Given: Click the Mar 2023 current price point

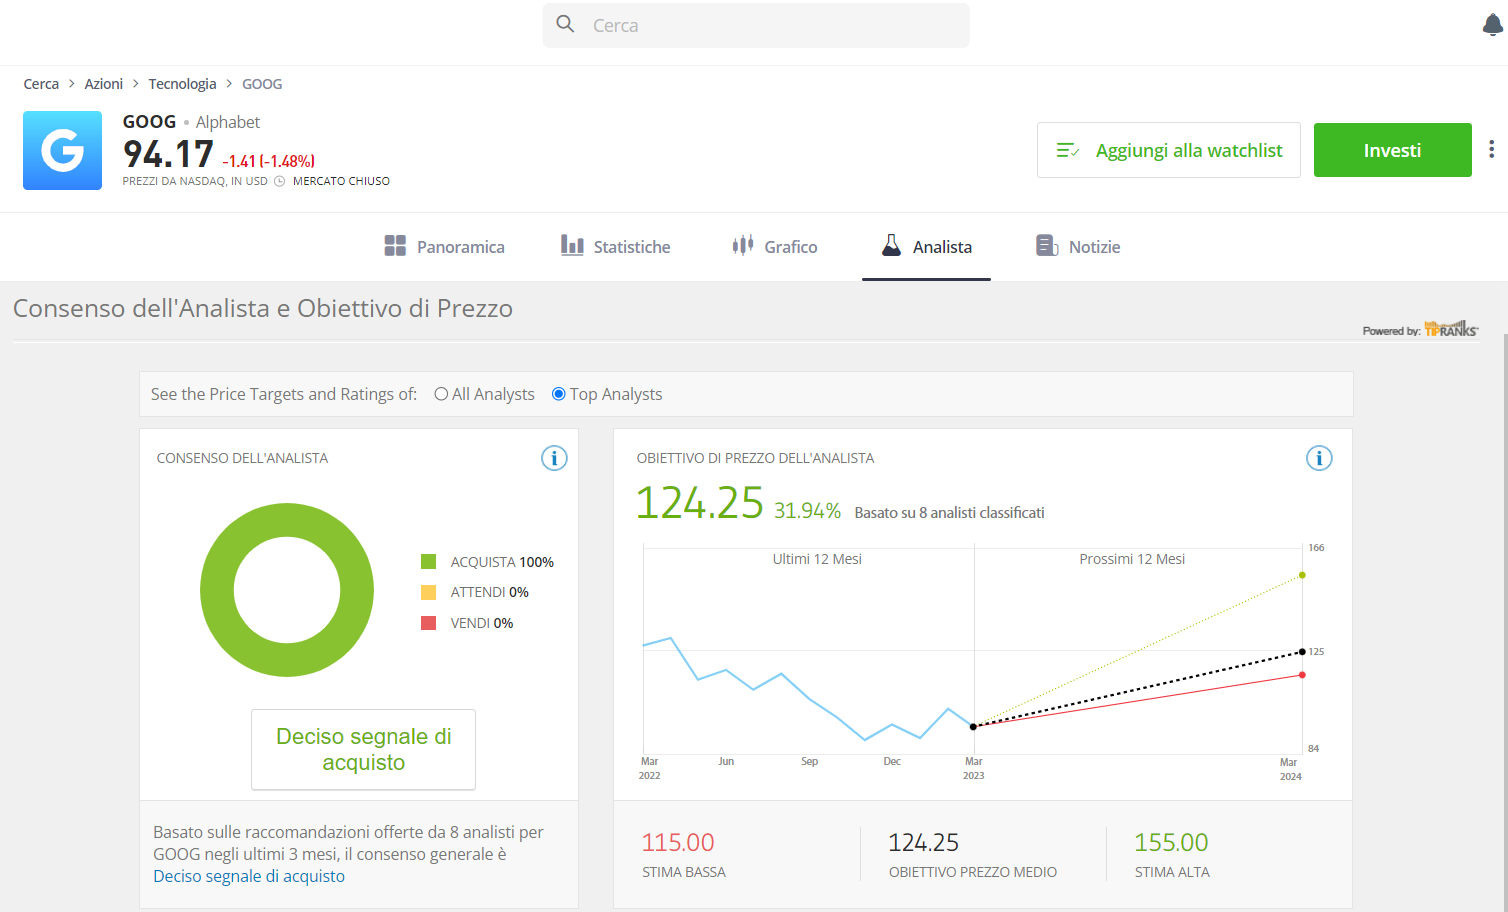Looking at the screenshot, I should pos(973,727).
